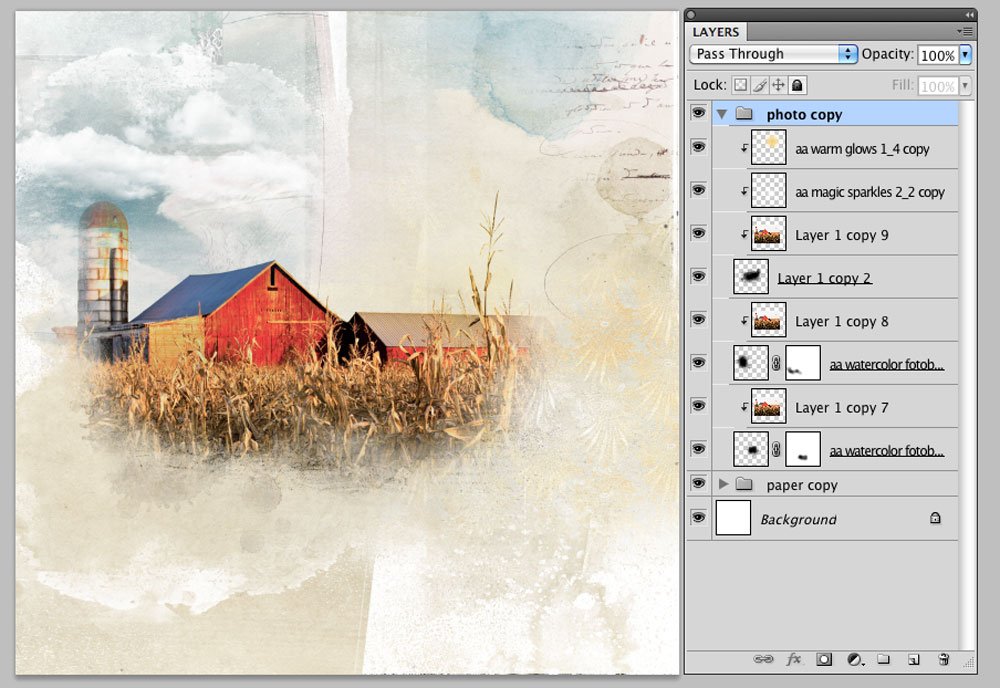
Task: Toggle the eye for Layer 1 copy 2
Action: click(699, 276)
